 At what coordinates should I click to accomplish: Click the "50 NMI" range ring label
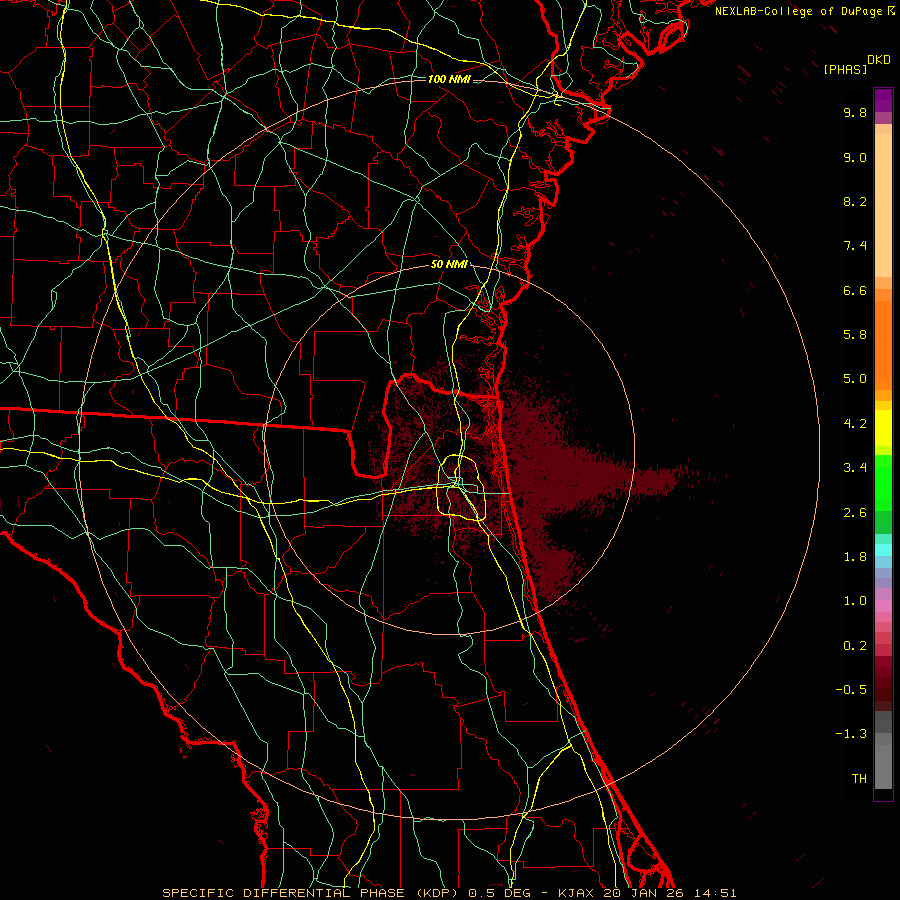(449, 265)
